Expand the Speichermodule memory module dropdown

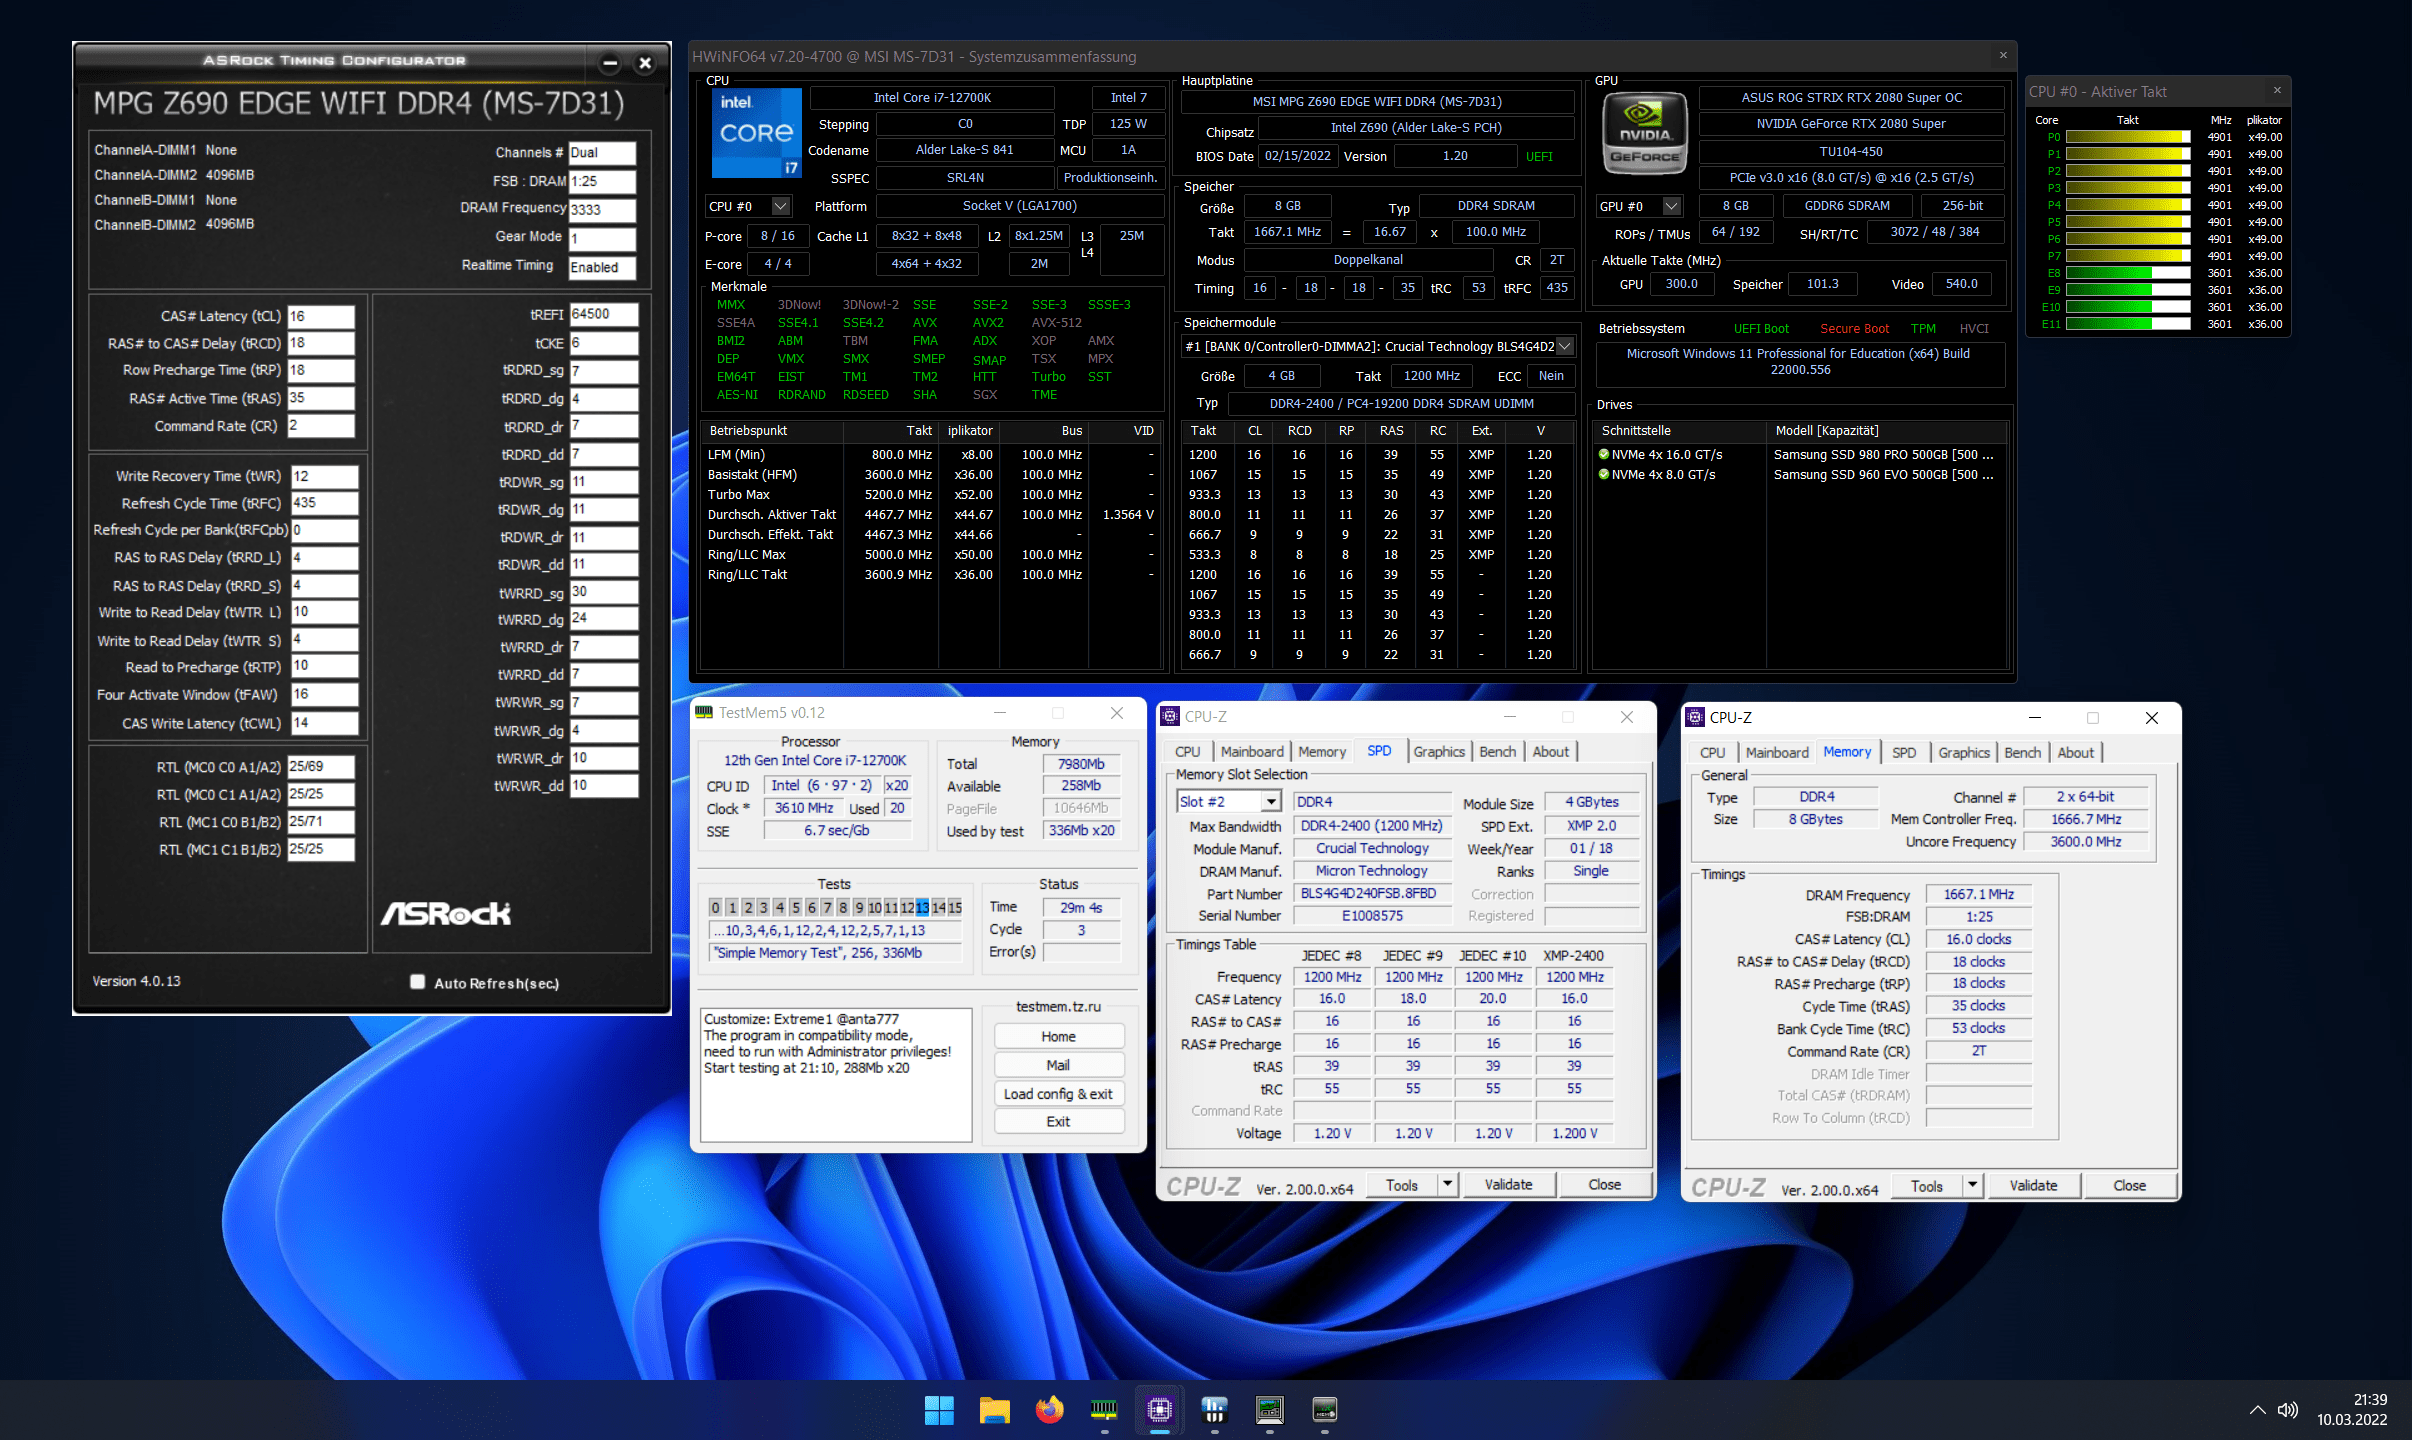point(1565,346)
